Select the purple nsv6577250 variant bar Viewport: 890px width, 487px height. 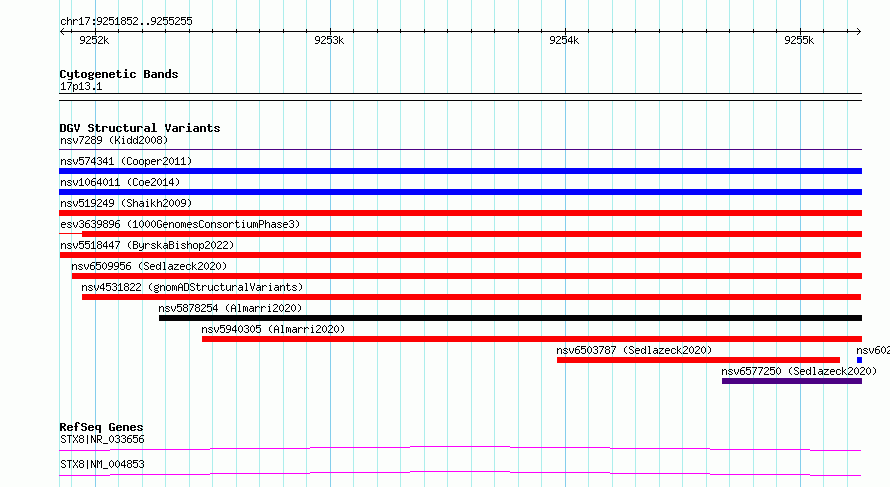[792, 381]
